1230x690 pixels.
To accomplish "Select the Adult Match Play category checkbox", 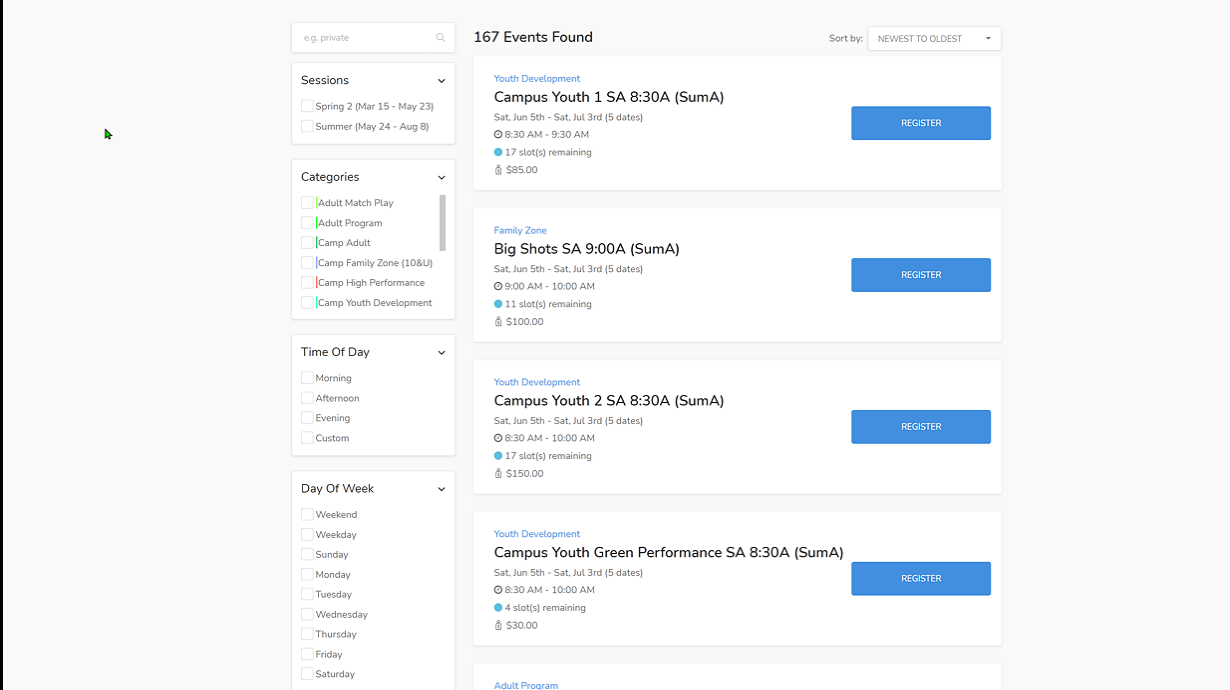I will tap(306, 202).
